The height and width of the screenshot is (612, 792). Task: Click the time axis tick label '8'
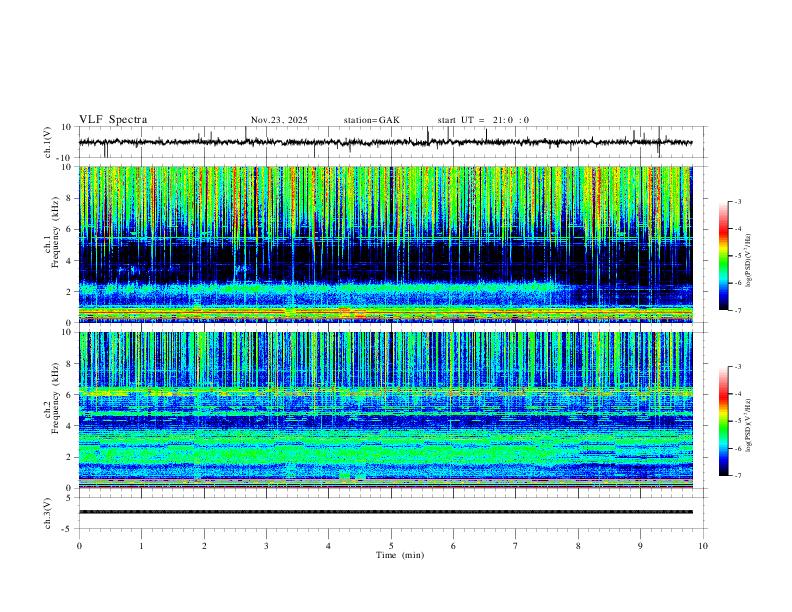tap(578, 546)
